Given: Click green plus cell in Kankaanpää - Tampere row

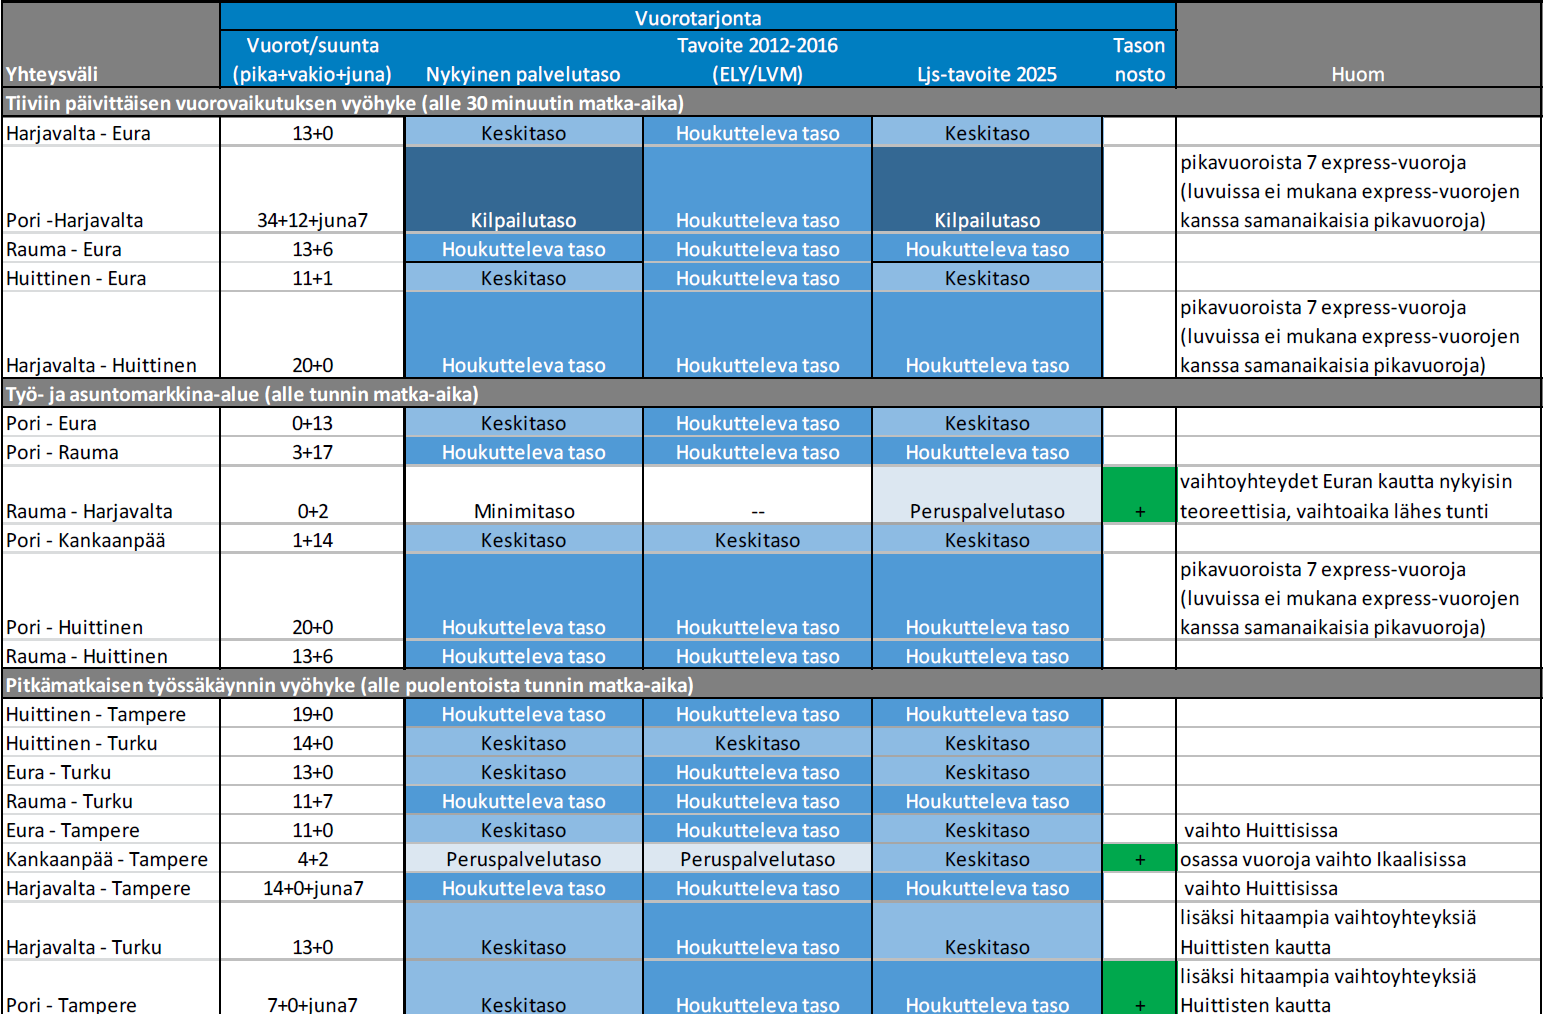Looking at the screenshot, I should (x=1139, y=859).
